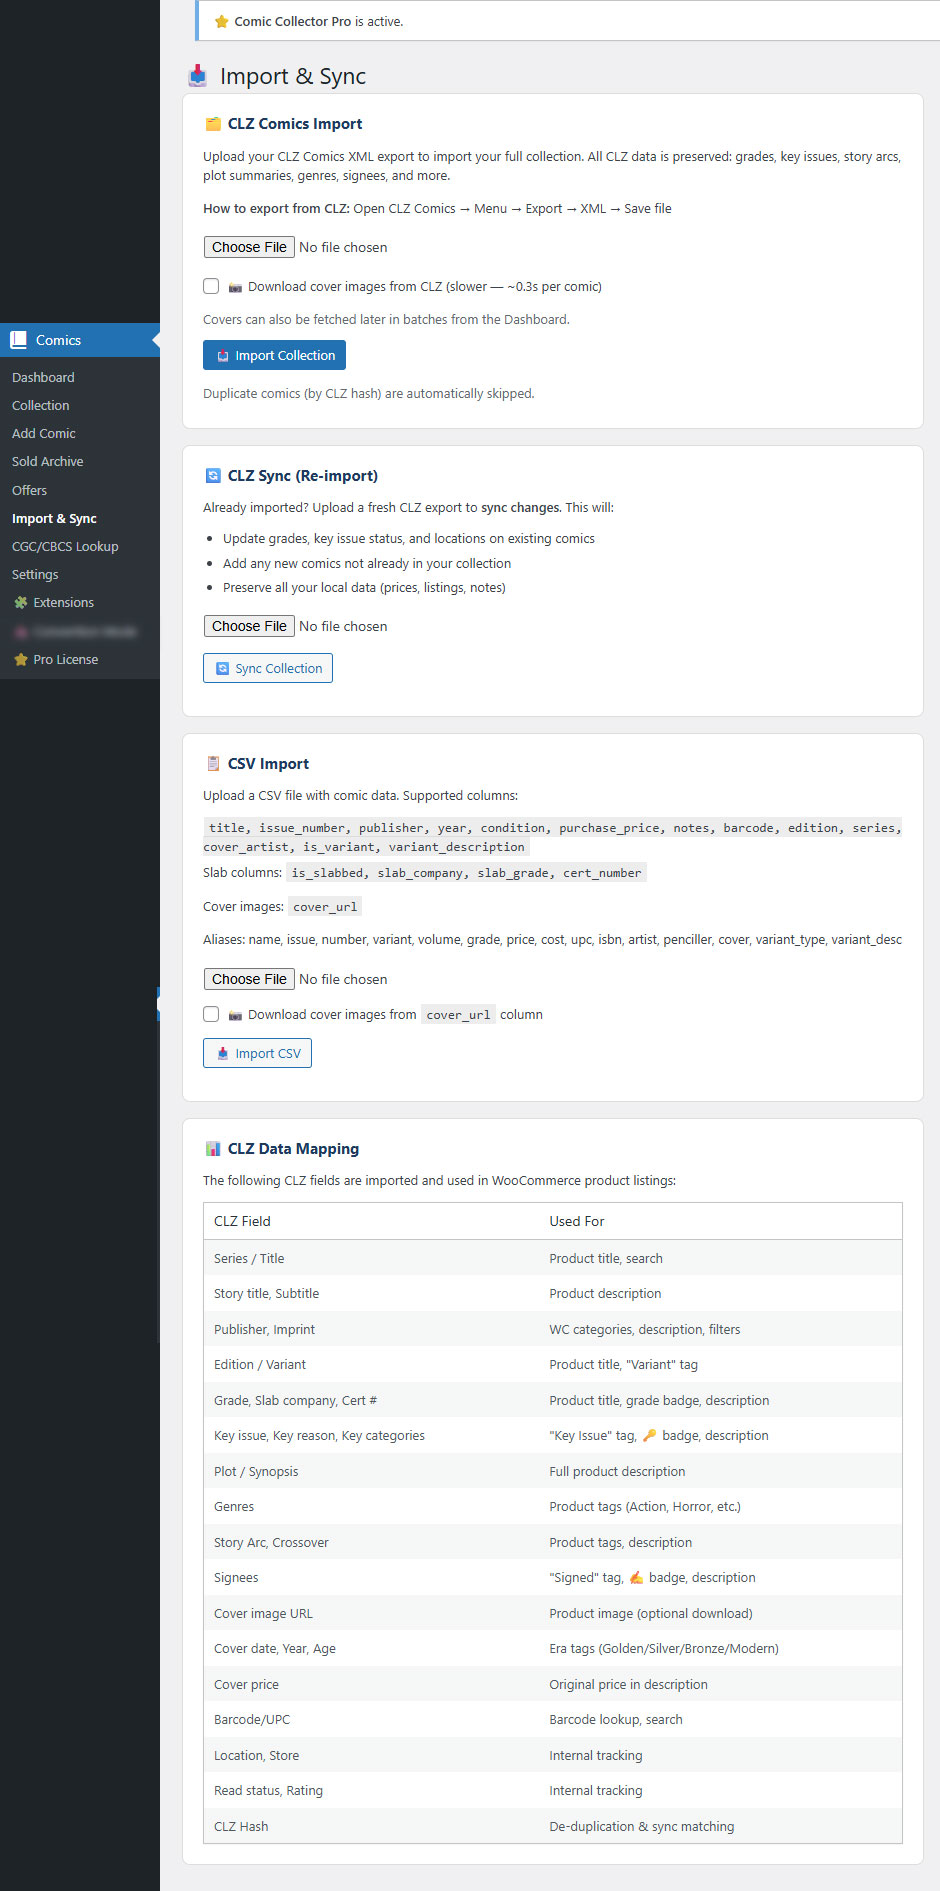The height and width of the screenshot is (1891, 940).
Task: Click the Import CSV button
Action: pyautogui.click(x=257, y=1054)
